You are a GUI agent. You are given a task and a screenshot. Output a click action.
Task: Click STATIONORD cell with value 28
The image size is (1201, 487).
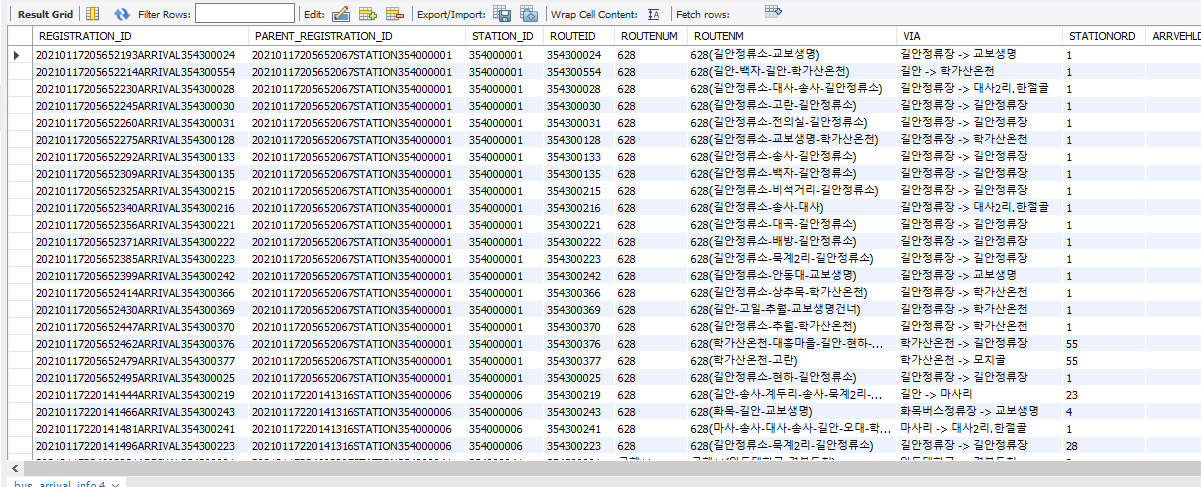(x=1104, y=446)
